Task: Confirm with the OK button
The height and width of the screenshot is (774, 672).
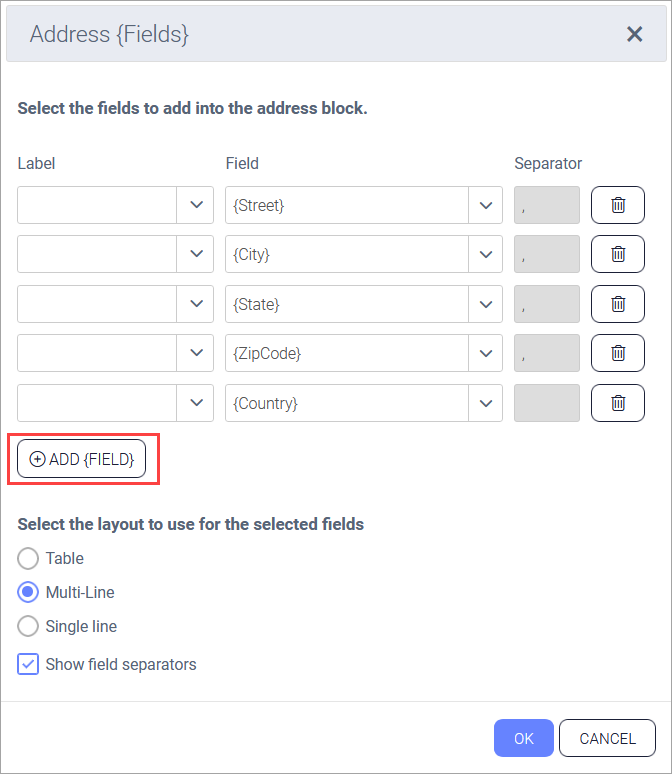Action: tap(524, 739)
